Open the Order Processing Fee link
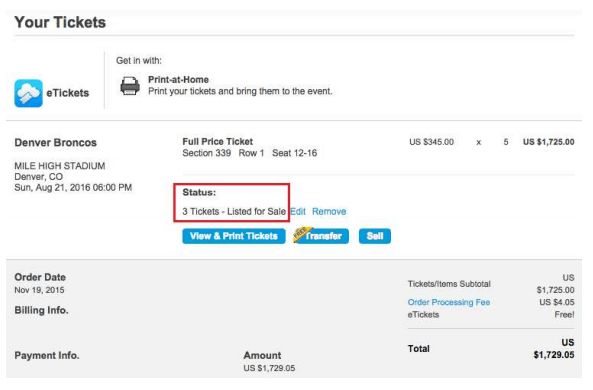 click(x=449, y=302)
